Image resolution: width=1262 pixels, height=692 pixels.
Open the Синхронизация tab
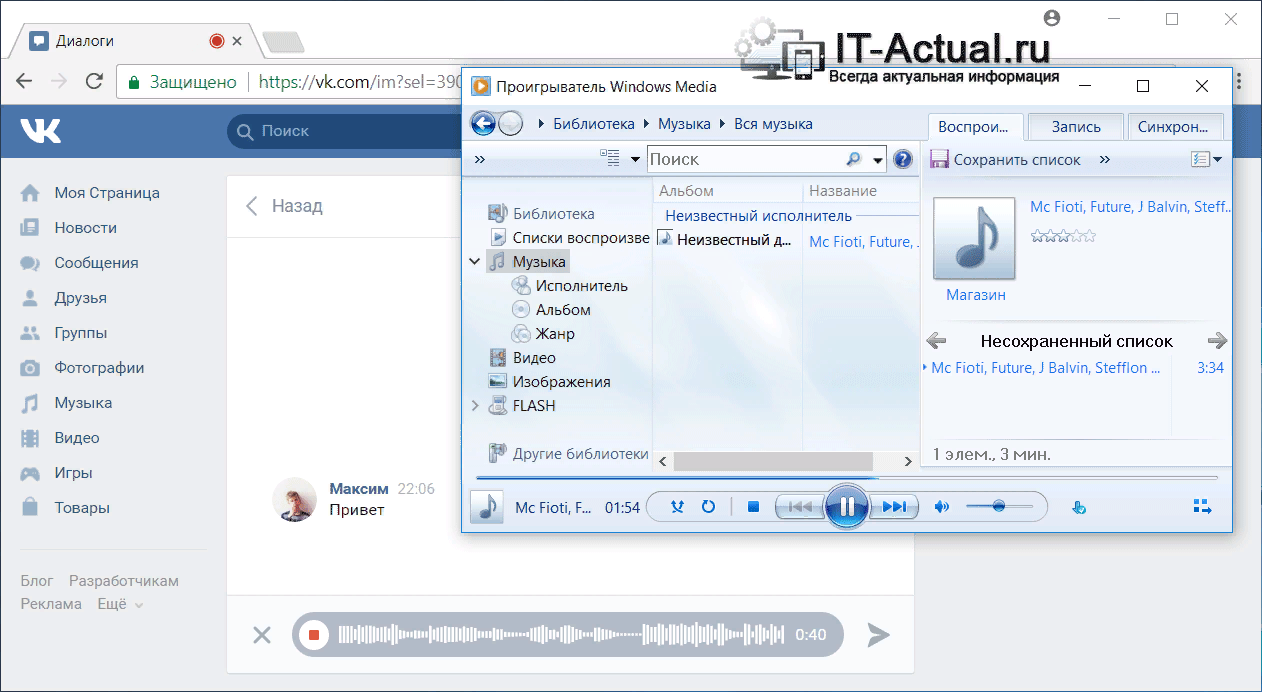1174,127
